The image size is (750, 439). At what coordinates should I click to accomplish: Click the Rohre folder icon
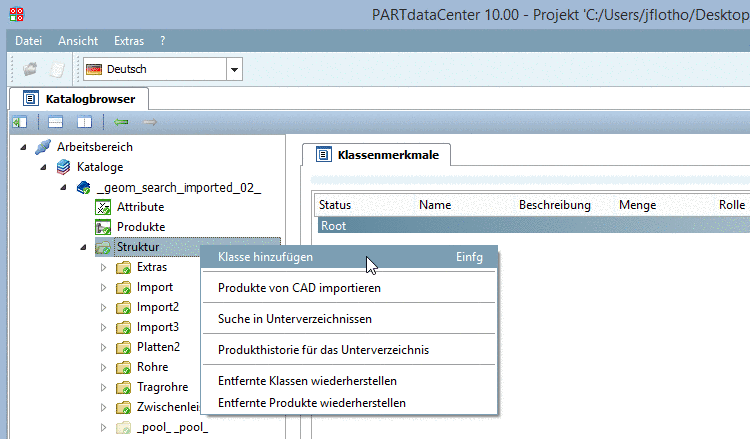coord(123,367)
